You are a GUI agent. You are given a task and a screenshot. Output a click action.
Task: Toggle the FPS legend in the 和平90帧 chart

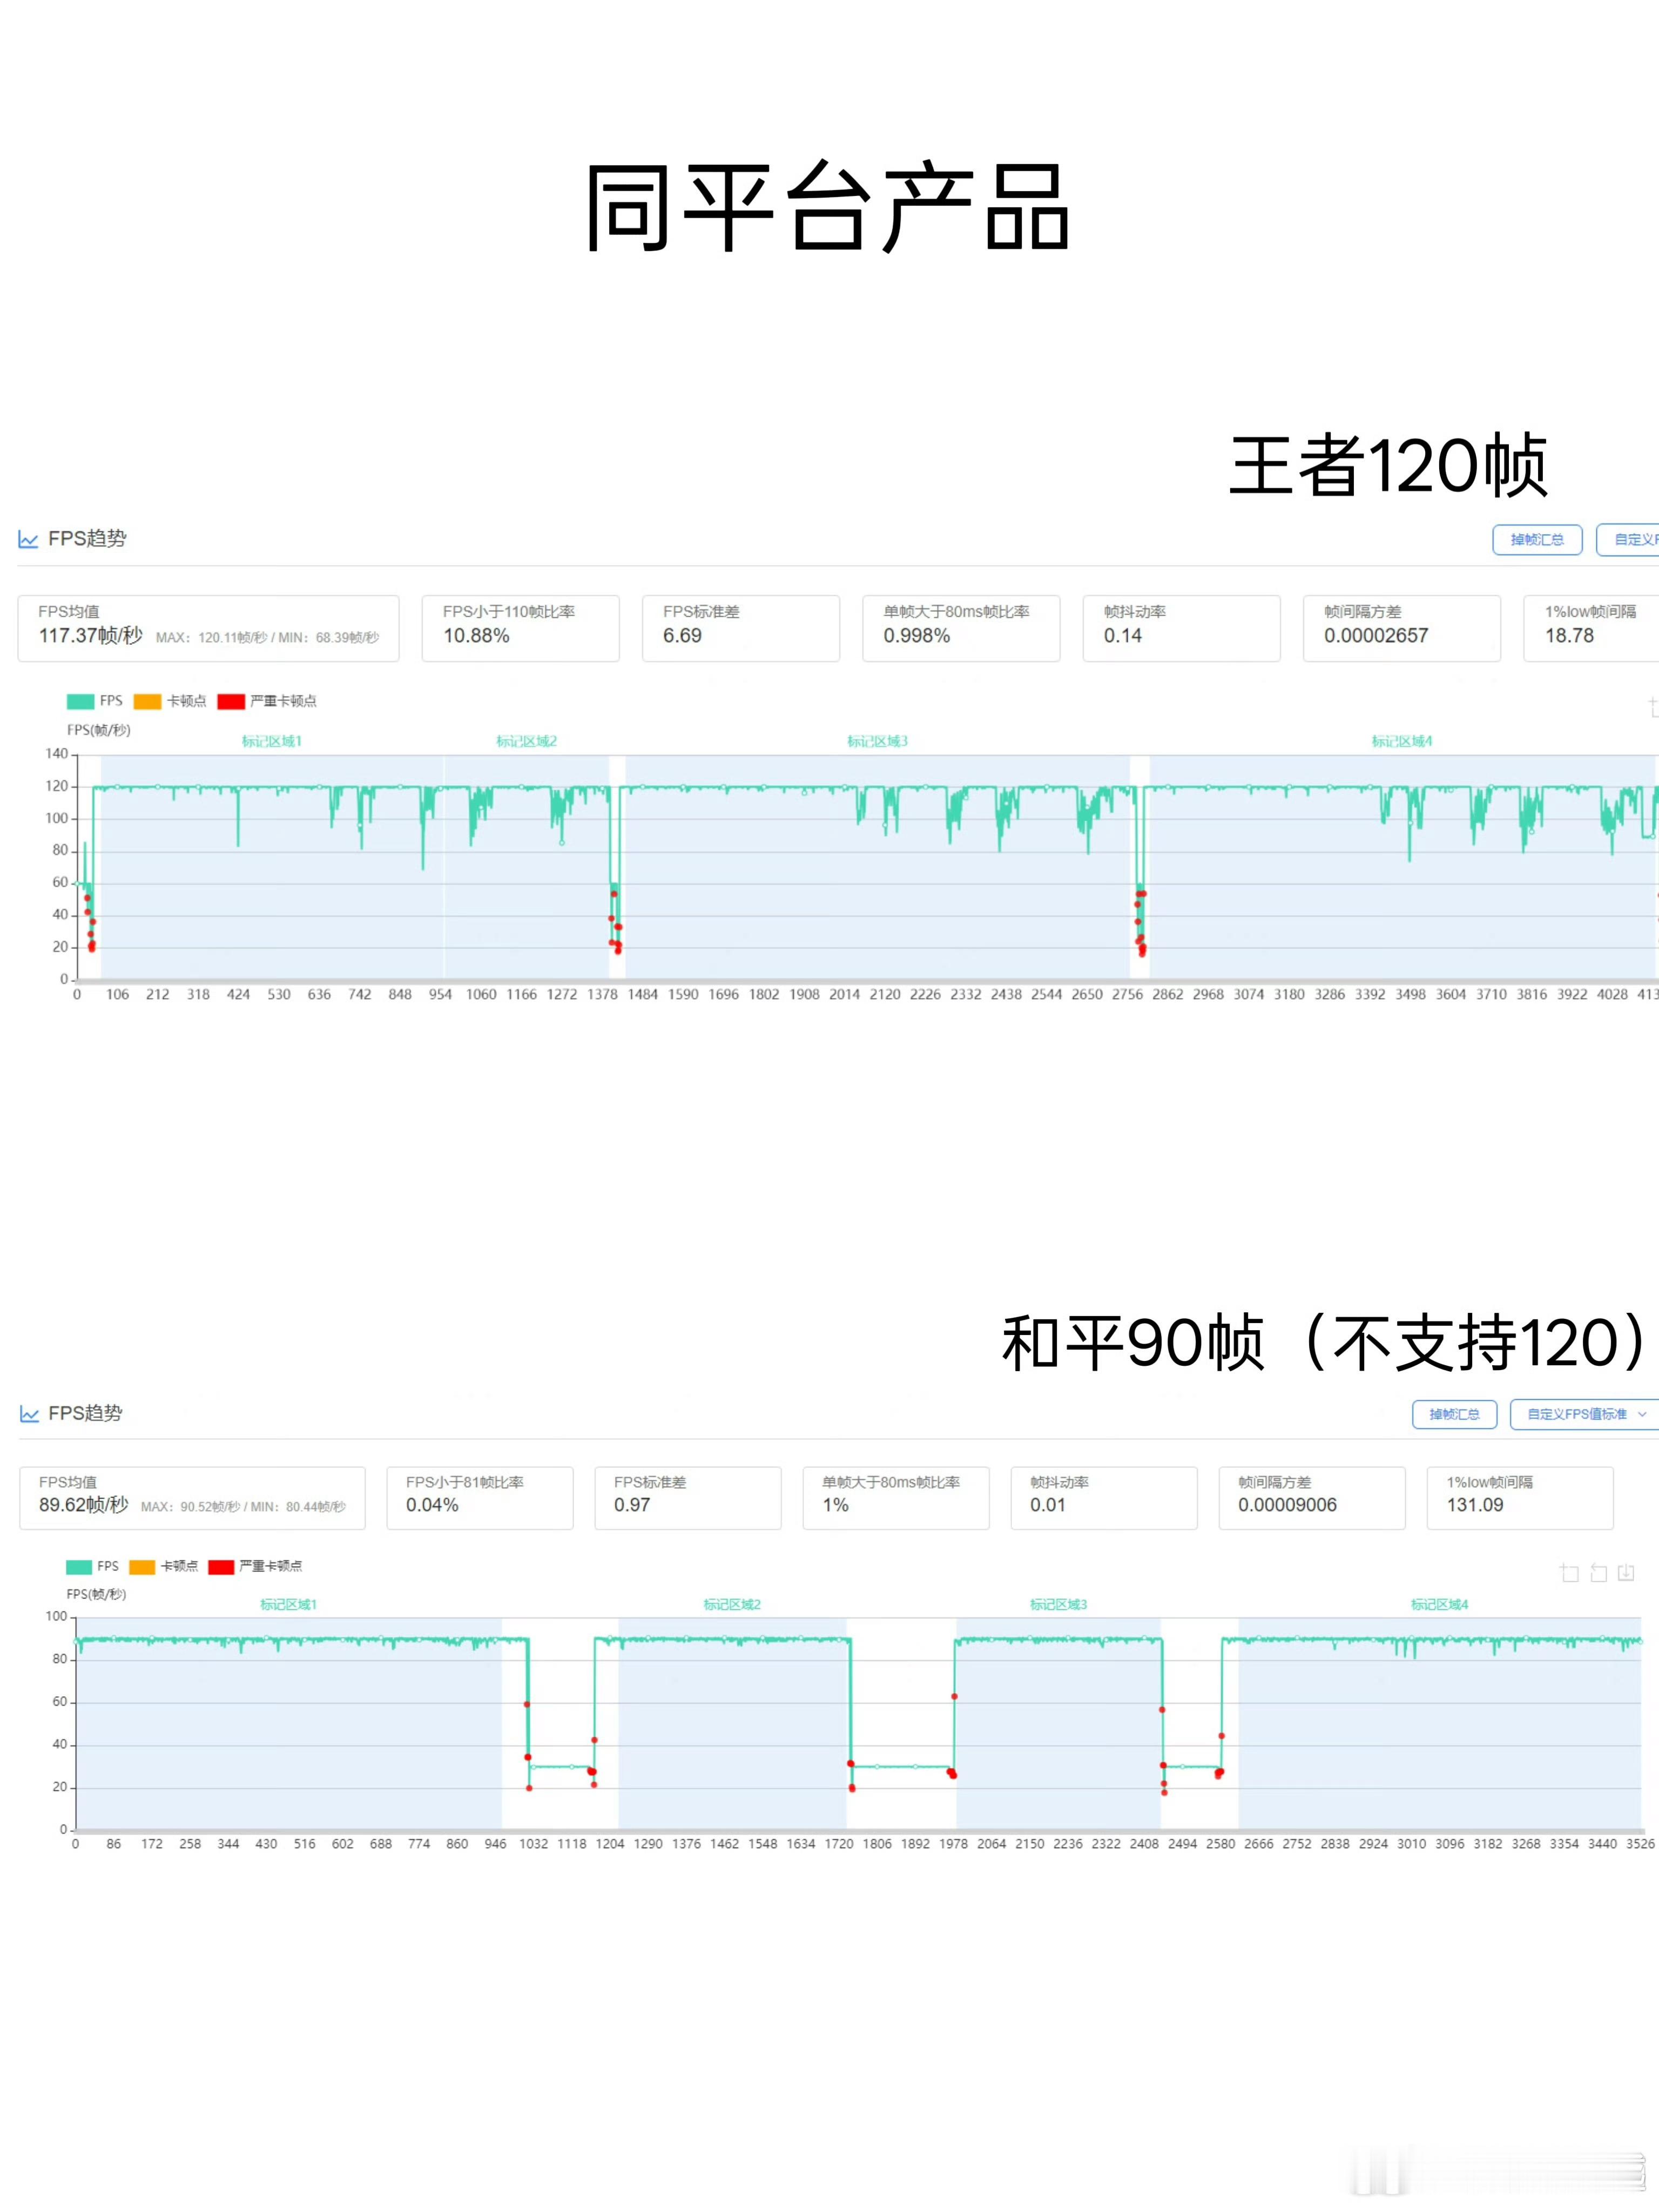[x=92, y=1566]
